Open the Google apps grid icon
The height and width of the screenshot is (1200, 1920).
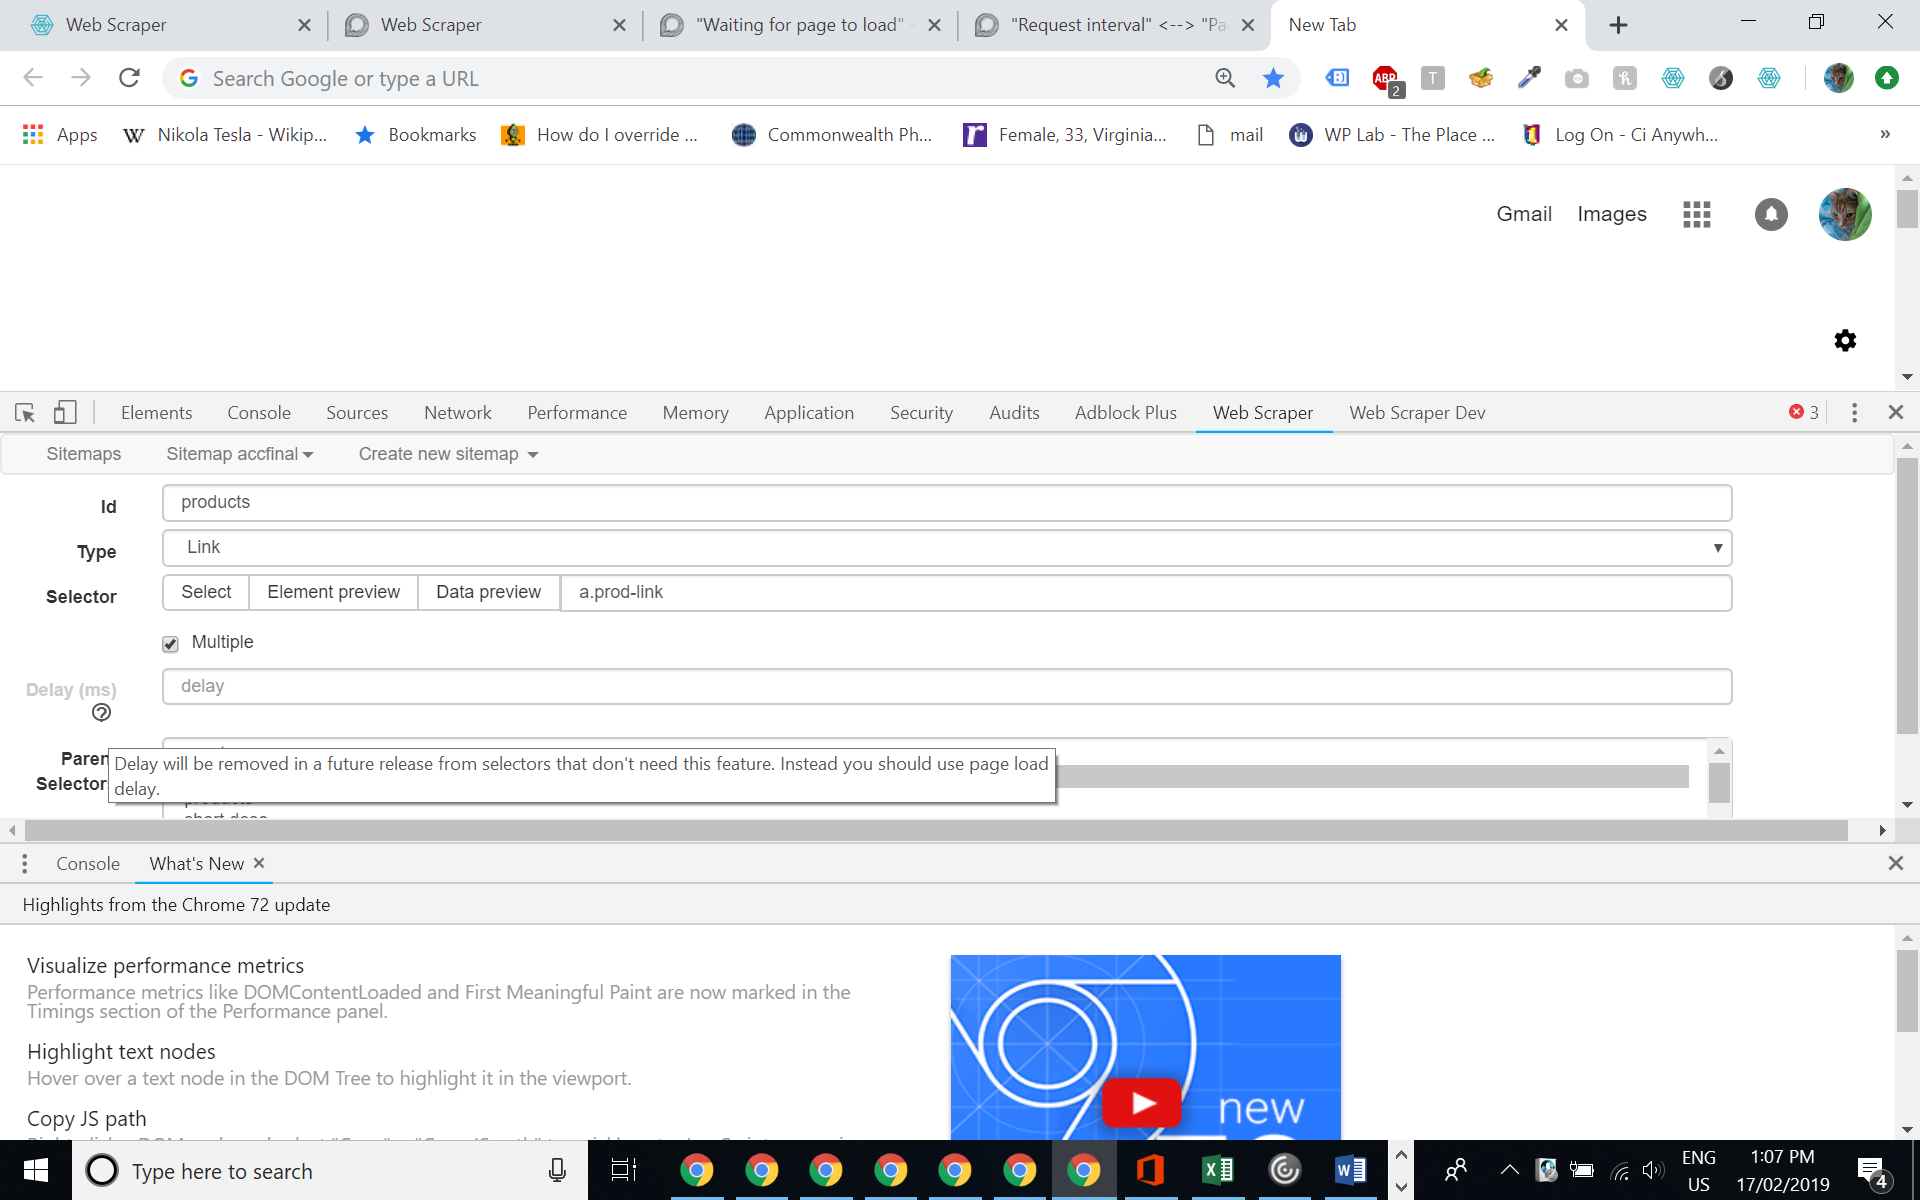point(1696,214)
